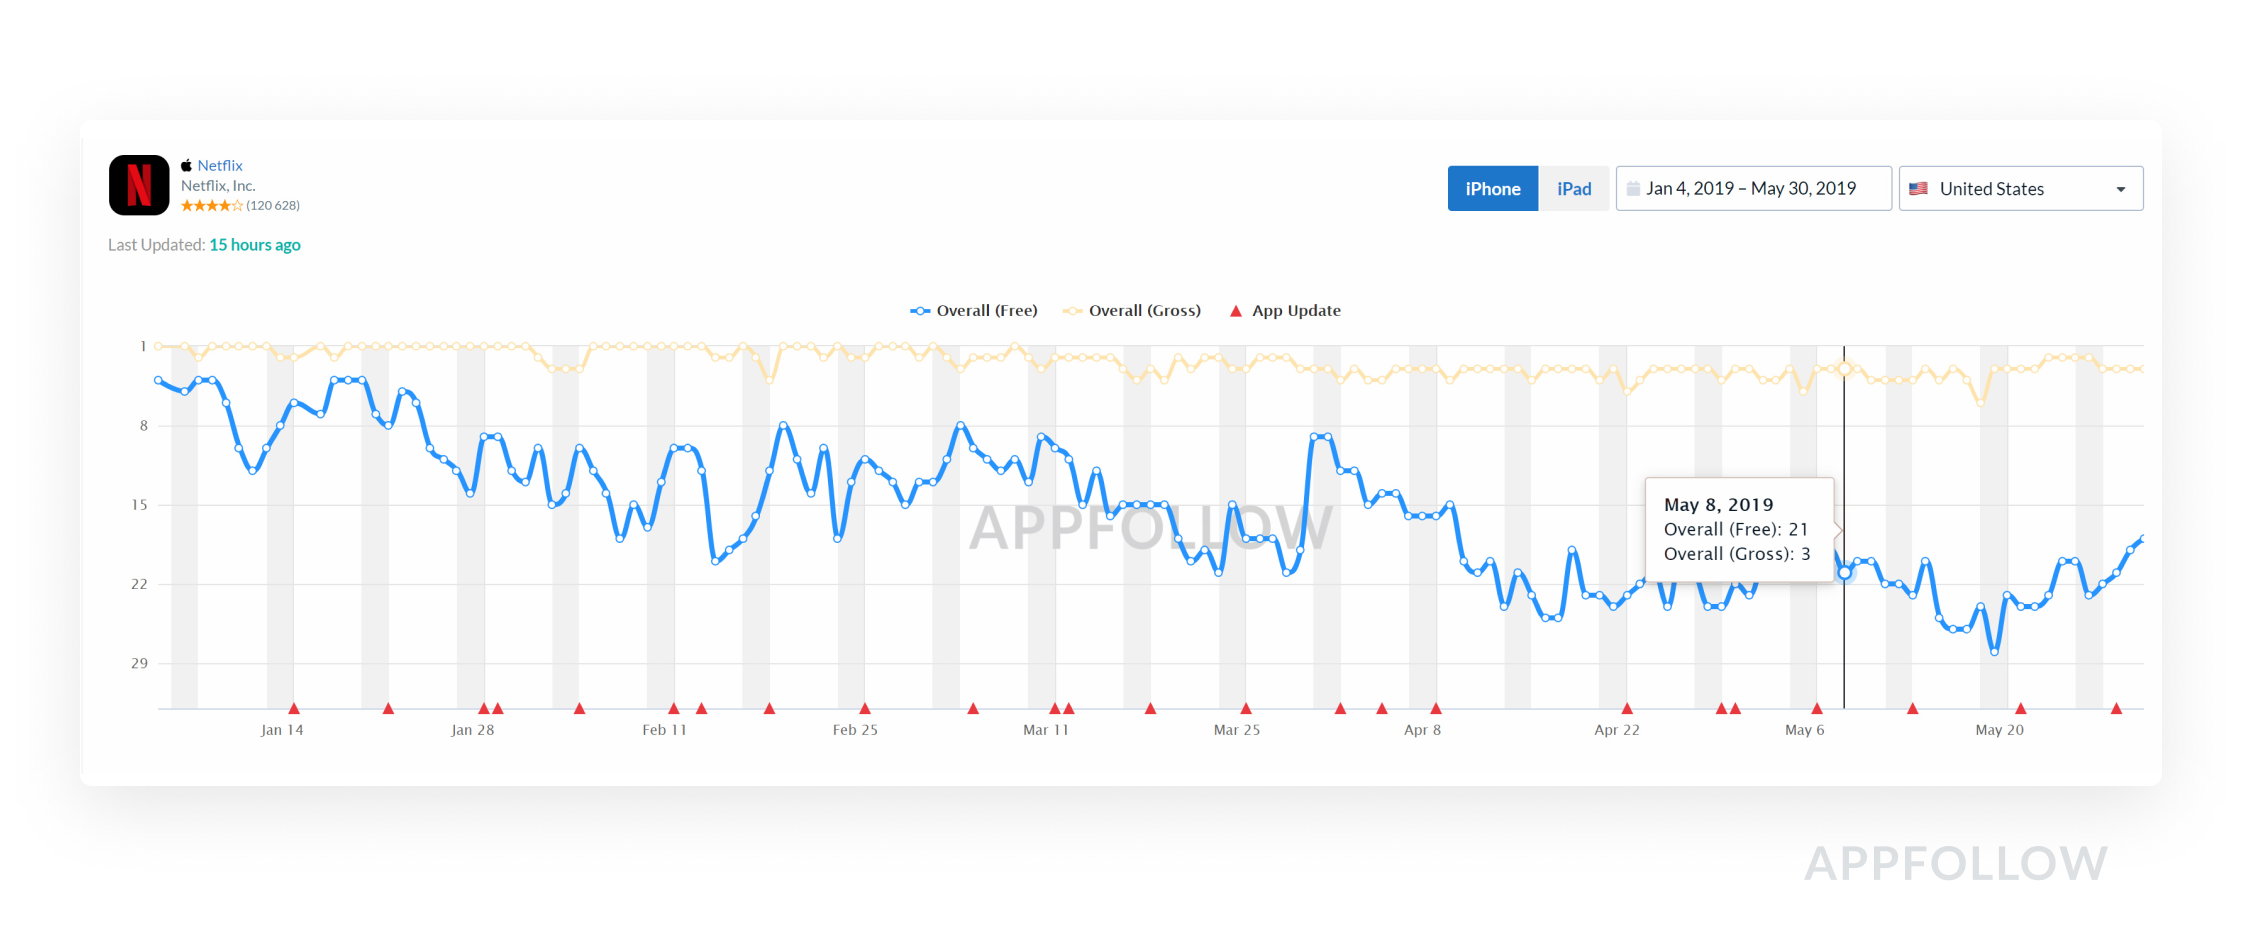Expand the country list using the caret arrow
Viewport: 2242px width, 940px height.
tap(2121, 190)
